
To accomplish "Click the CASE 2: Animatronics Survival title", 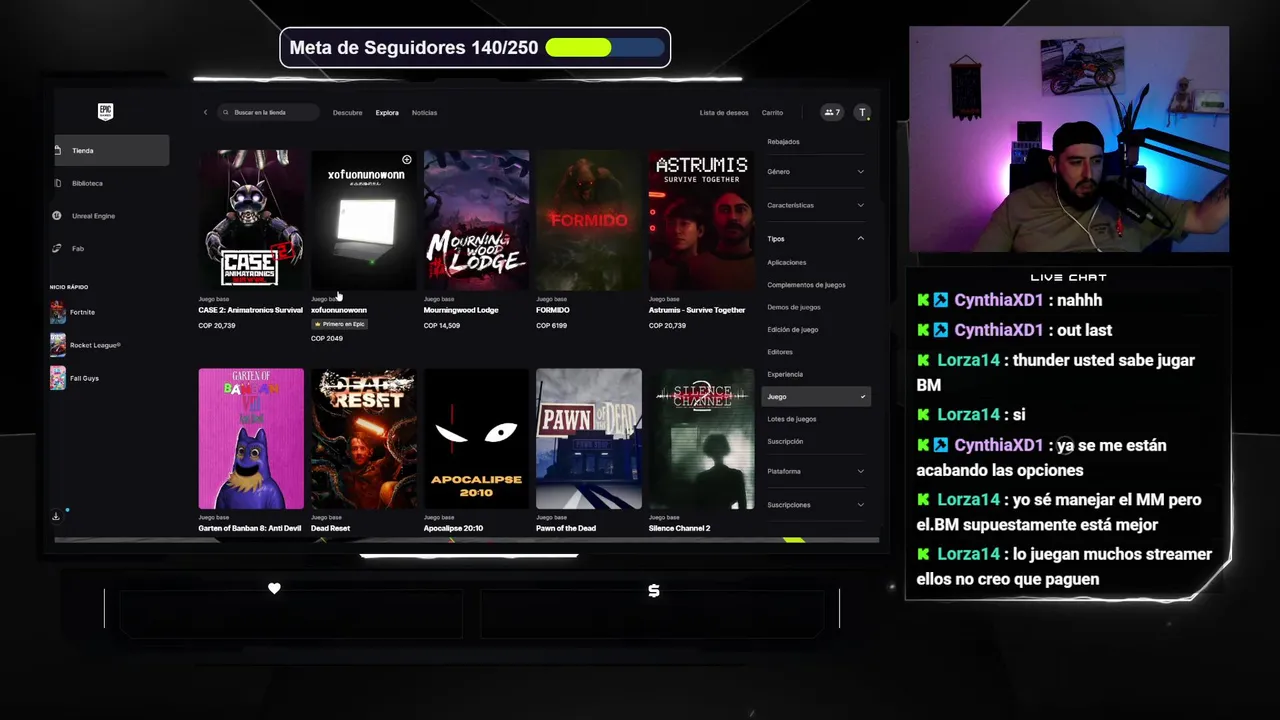I will click(x=250, y=310).
